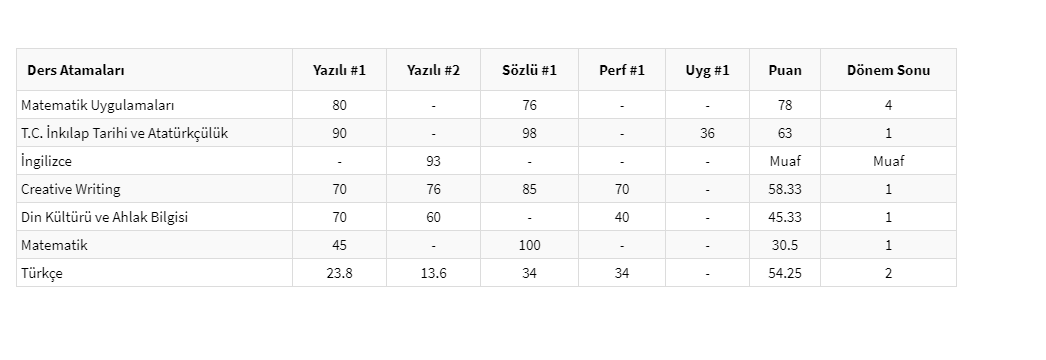
Task: Select the Dönem Sonu column header
Action: pos(888,70)
